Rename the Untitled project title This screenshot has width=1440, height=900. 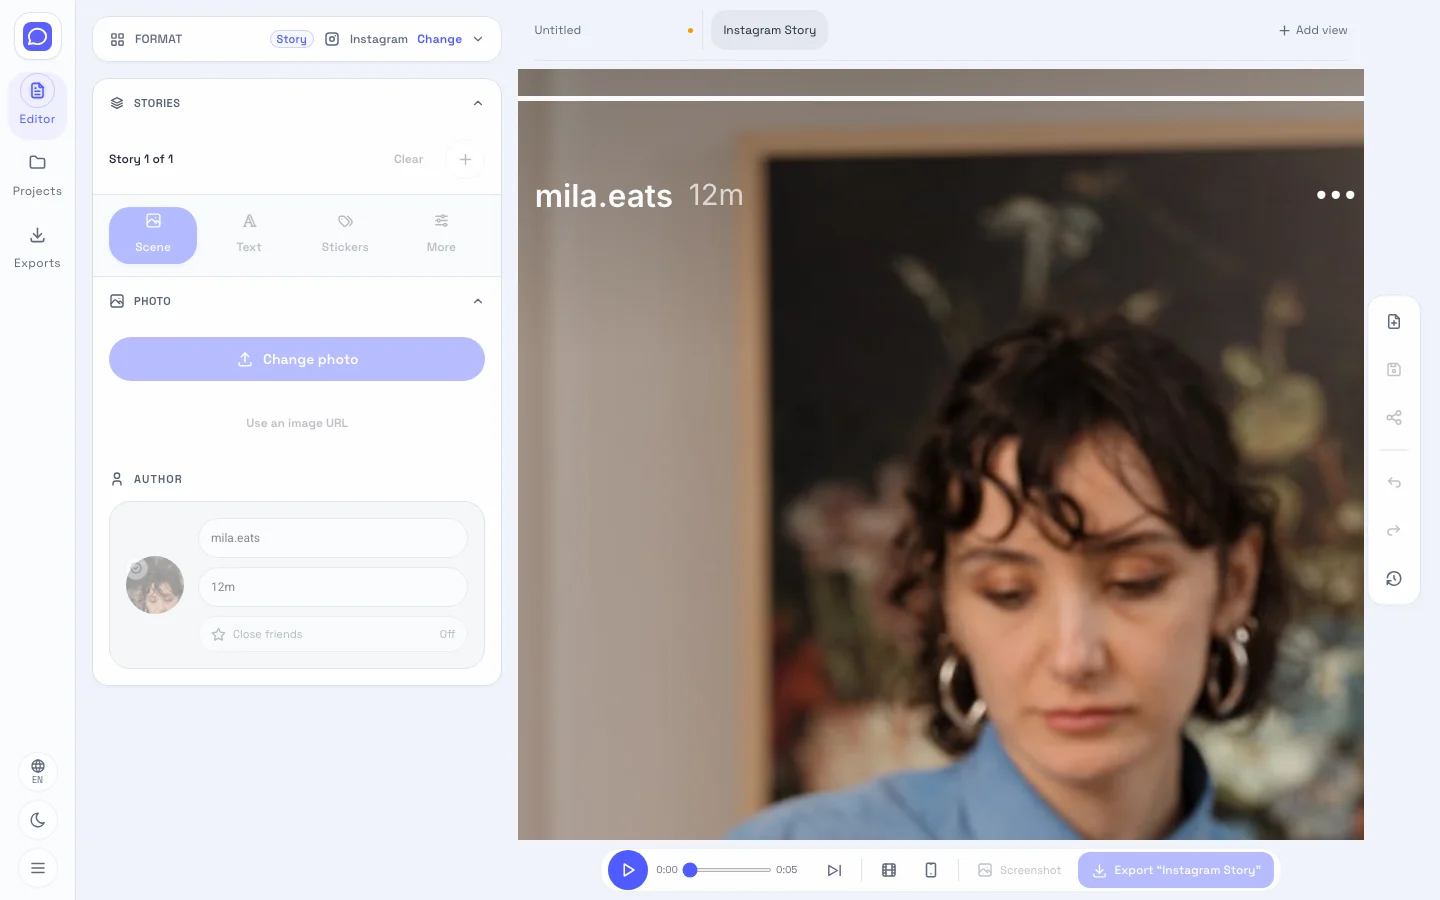pyautogui.click(x=557, y=30)
